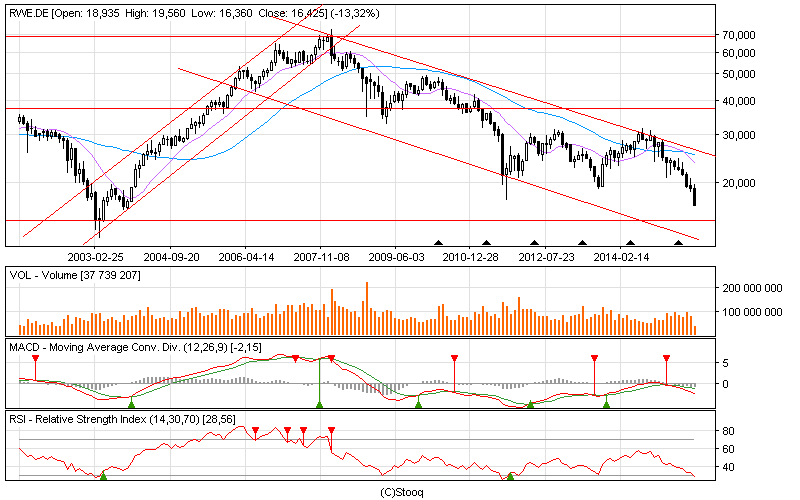Image resolution: width=800 pixels, height=500 pixels.
Task: Click the (-13,32%) change value in header
Action: tap(355, 13)
